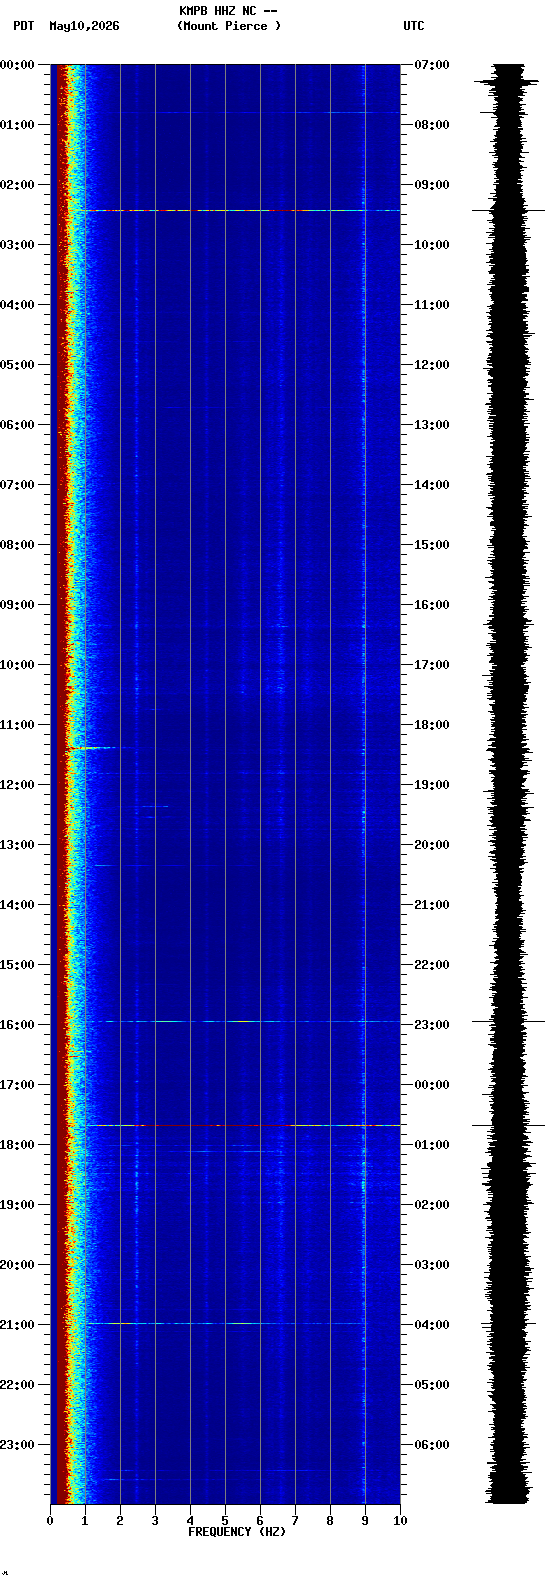Click "23:00" on the UTC time axis
The width and height of the screenshot is (552, 1584).
click(x=432, y=1025)
